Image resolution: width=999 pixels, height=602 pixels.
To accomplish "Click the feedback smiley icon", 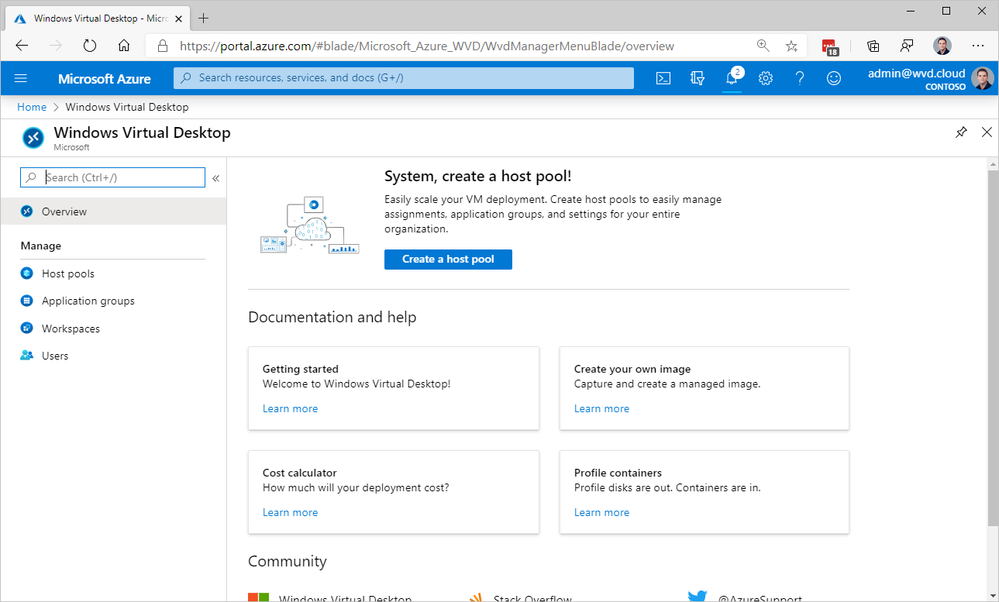I will pyautogui.click(x=834, y=78).
